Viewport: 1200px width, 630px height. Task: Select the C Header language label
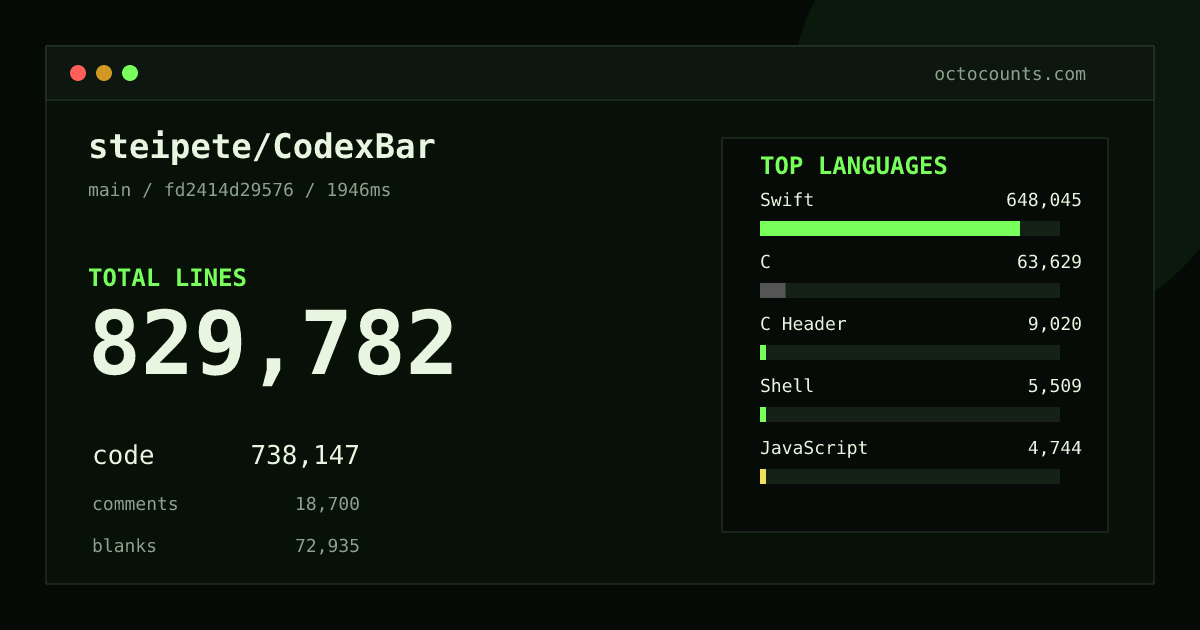[x=803, y=324]
